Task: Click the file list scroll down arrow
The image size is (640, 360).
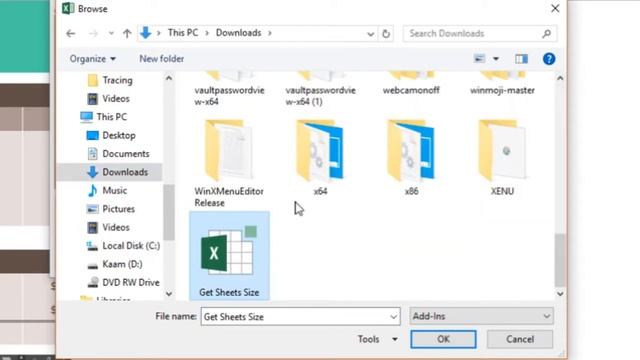Action: (560, 294)
